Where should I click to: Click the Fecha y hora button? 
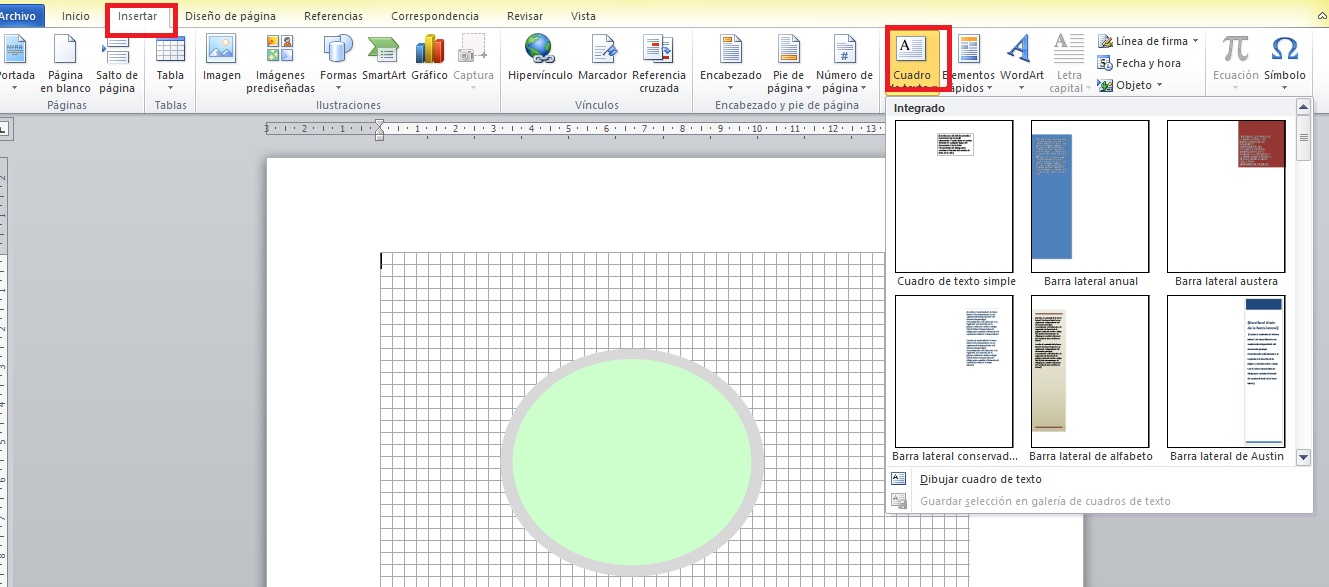click(1139, 63)
